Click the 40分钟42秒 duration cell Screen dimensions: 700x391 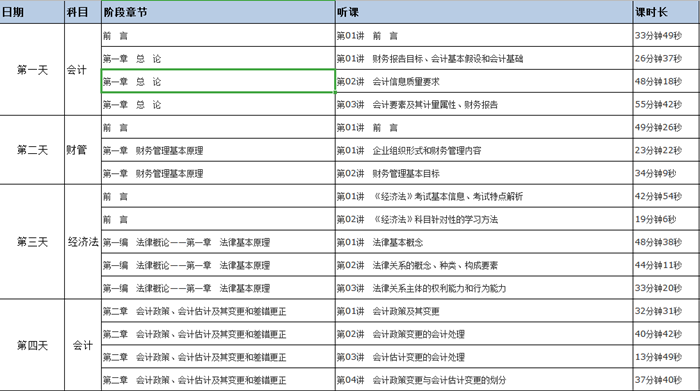point(667,334)
